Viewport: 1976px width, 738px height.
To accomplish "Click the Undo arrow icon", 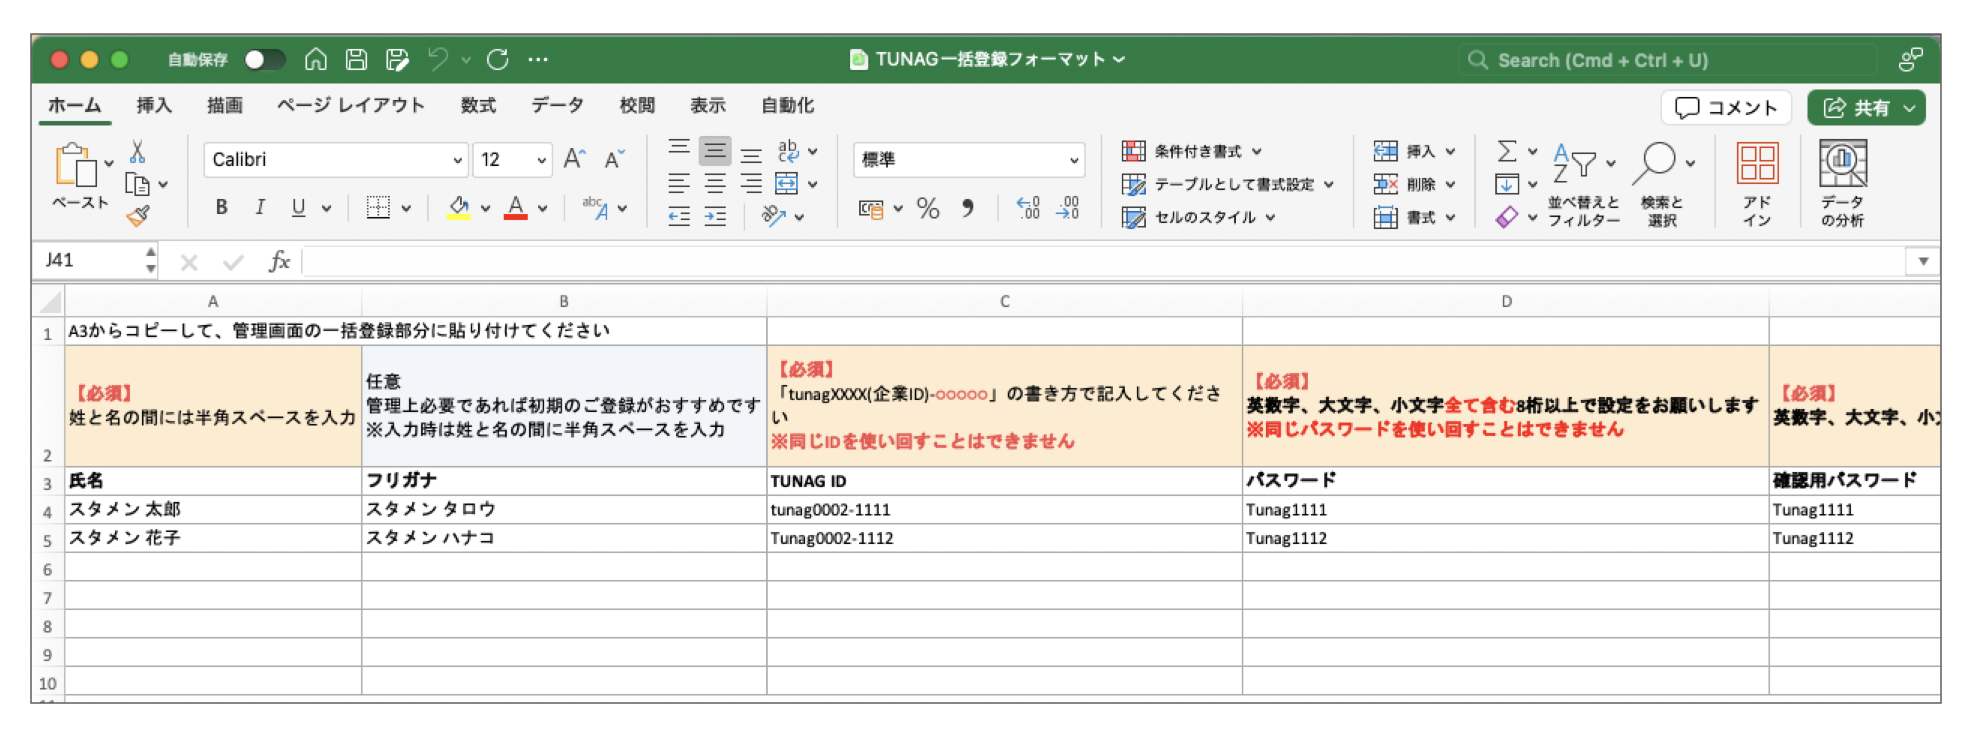I will click(438, 59).
